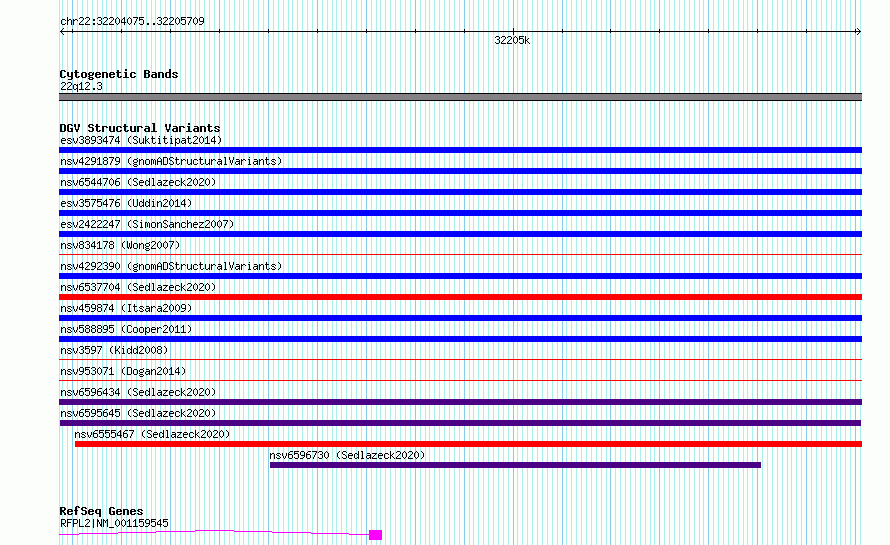890x545 pixels.
Task: Click the magenta RFPL2 intron line
Action: click(x=214, y=531)
